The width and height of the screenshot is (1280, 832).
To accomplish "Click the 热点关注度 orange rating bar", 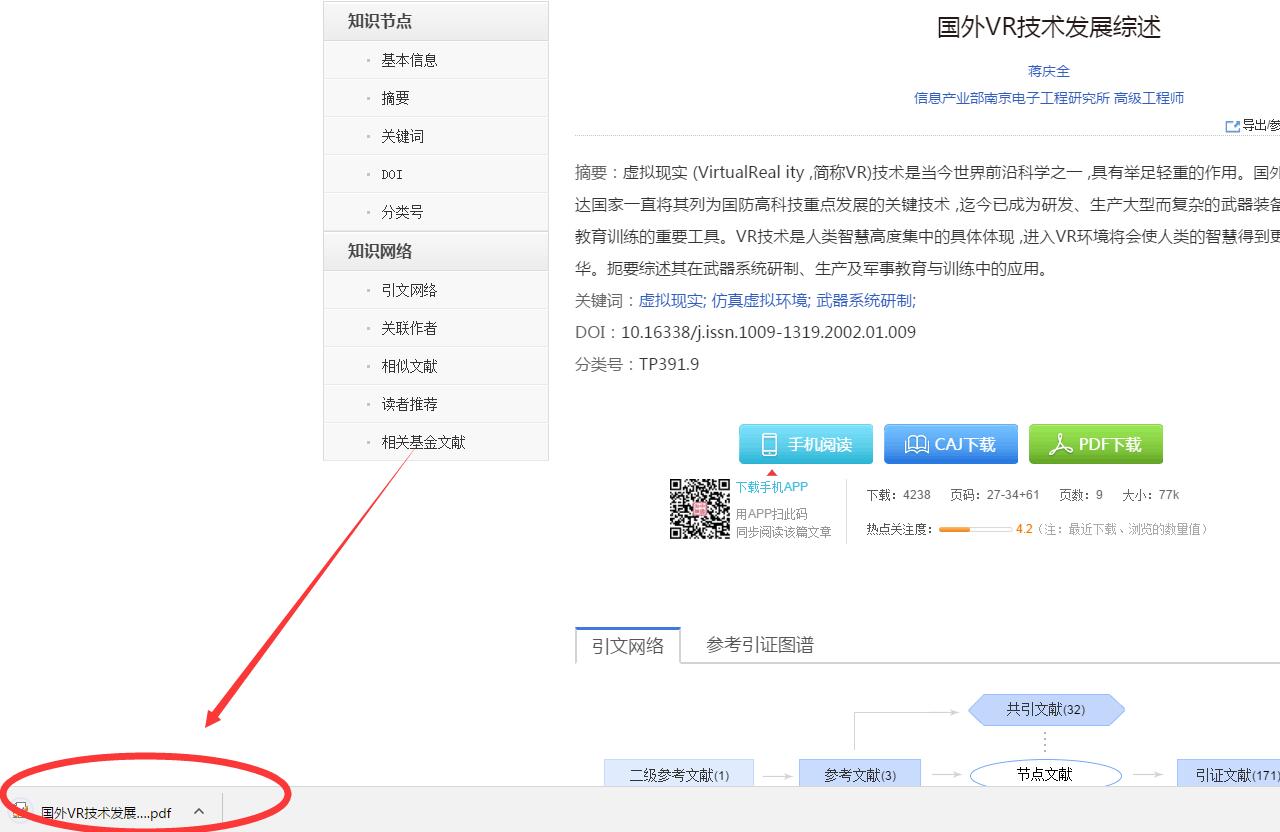I will point(973,529).
